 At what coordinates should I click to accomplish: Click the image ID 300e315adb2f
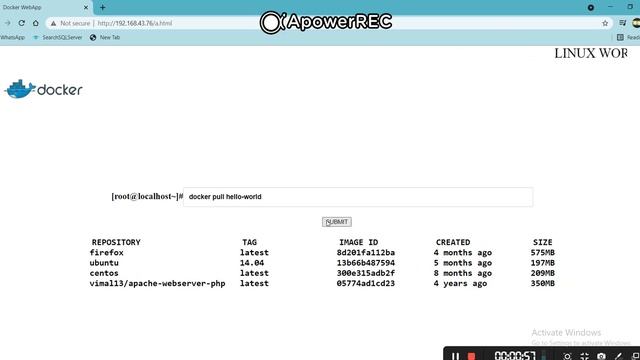tap(366, 273)
